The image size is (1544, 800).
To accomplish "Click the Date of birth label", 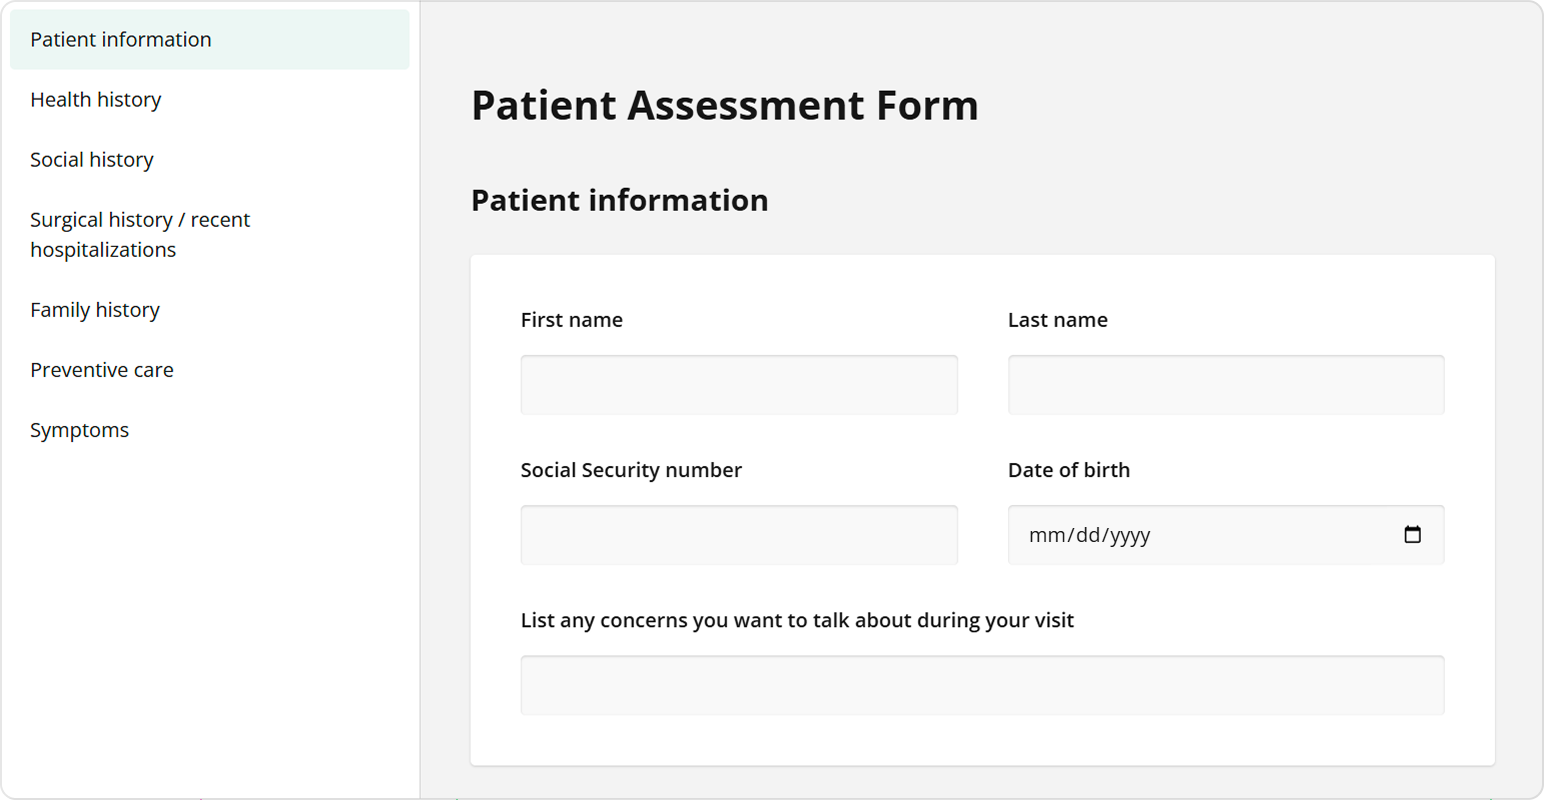I will [x=1069, y=469].
